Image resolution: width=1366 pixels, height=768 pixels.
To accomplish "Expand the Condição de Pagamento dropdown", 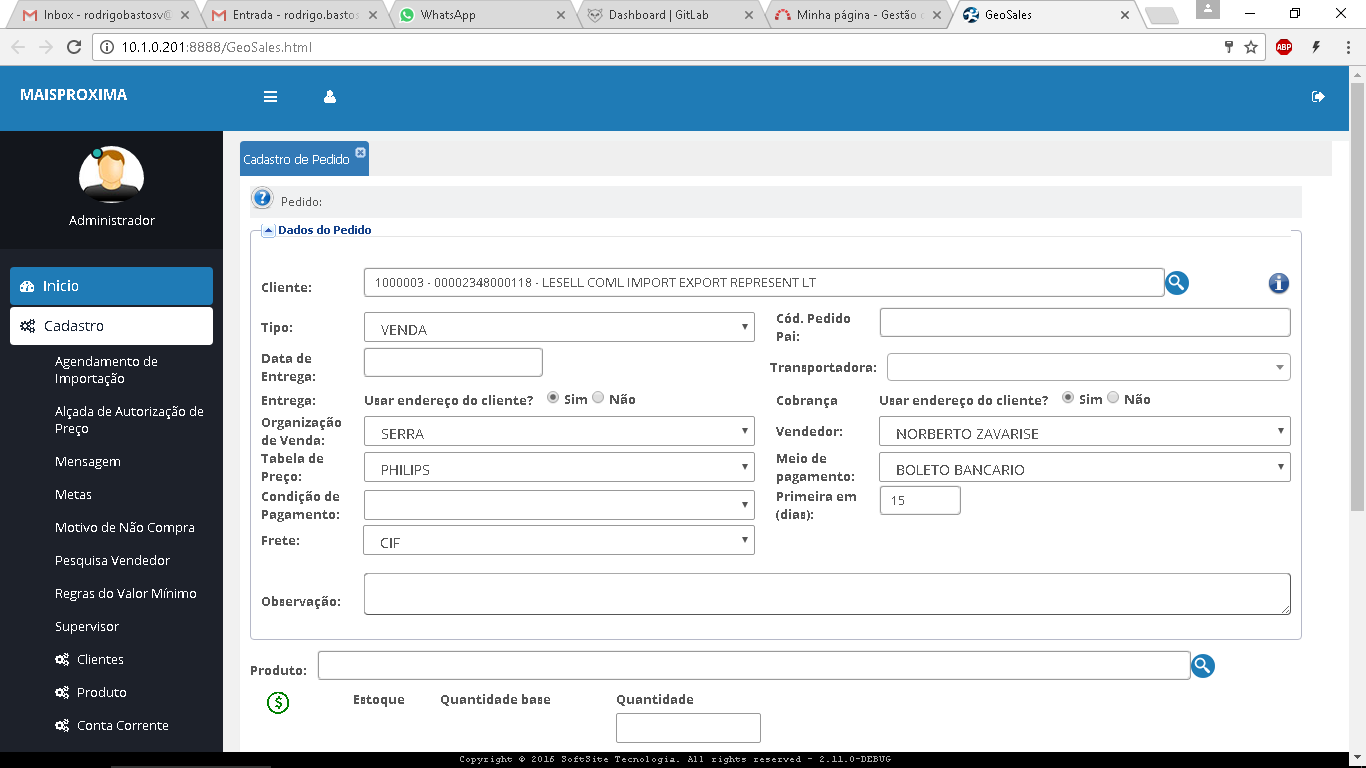I will [559, 505].
